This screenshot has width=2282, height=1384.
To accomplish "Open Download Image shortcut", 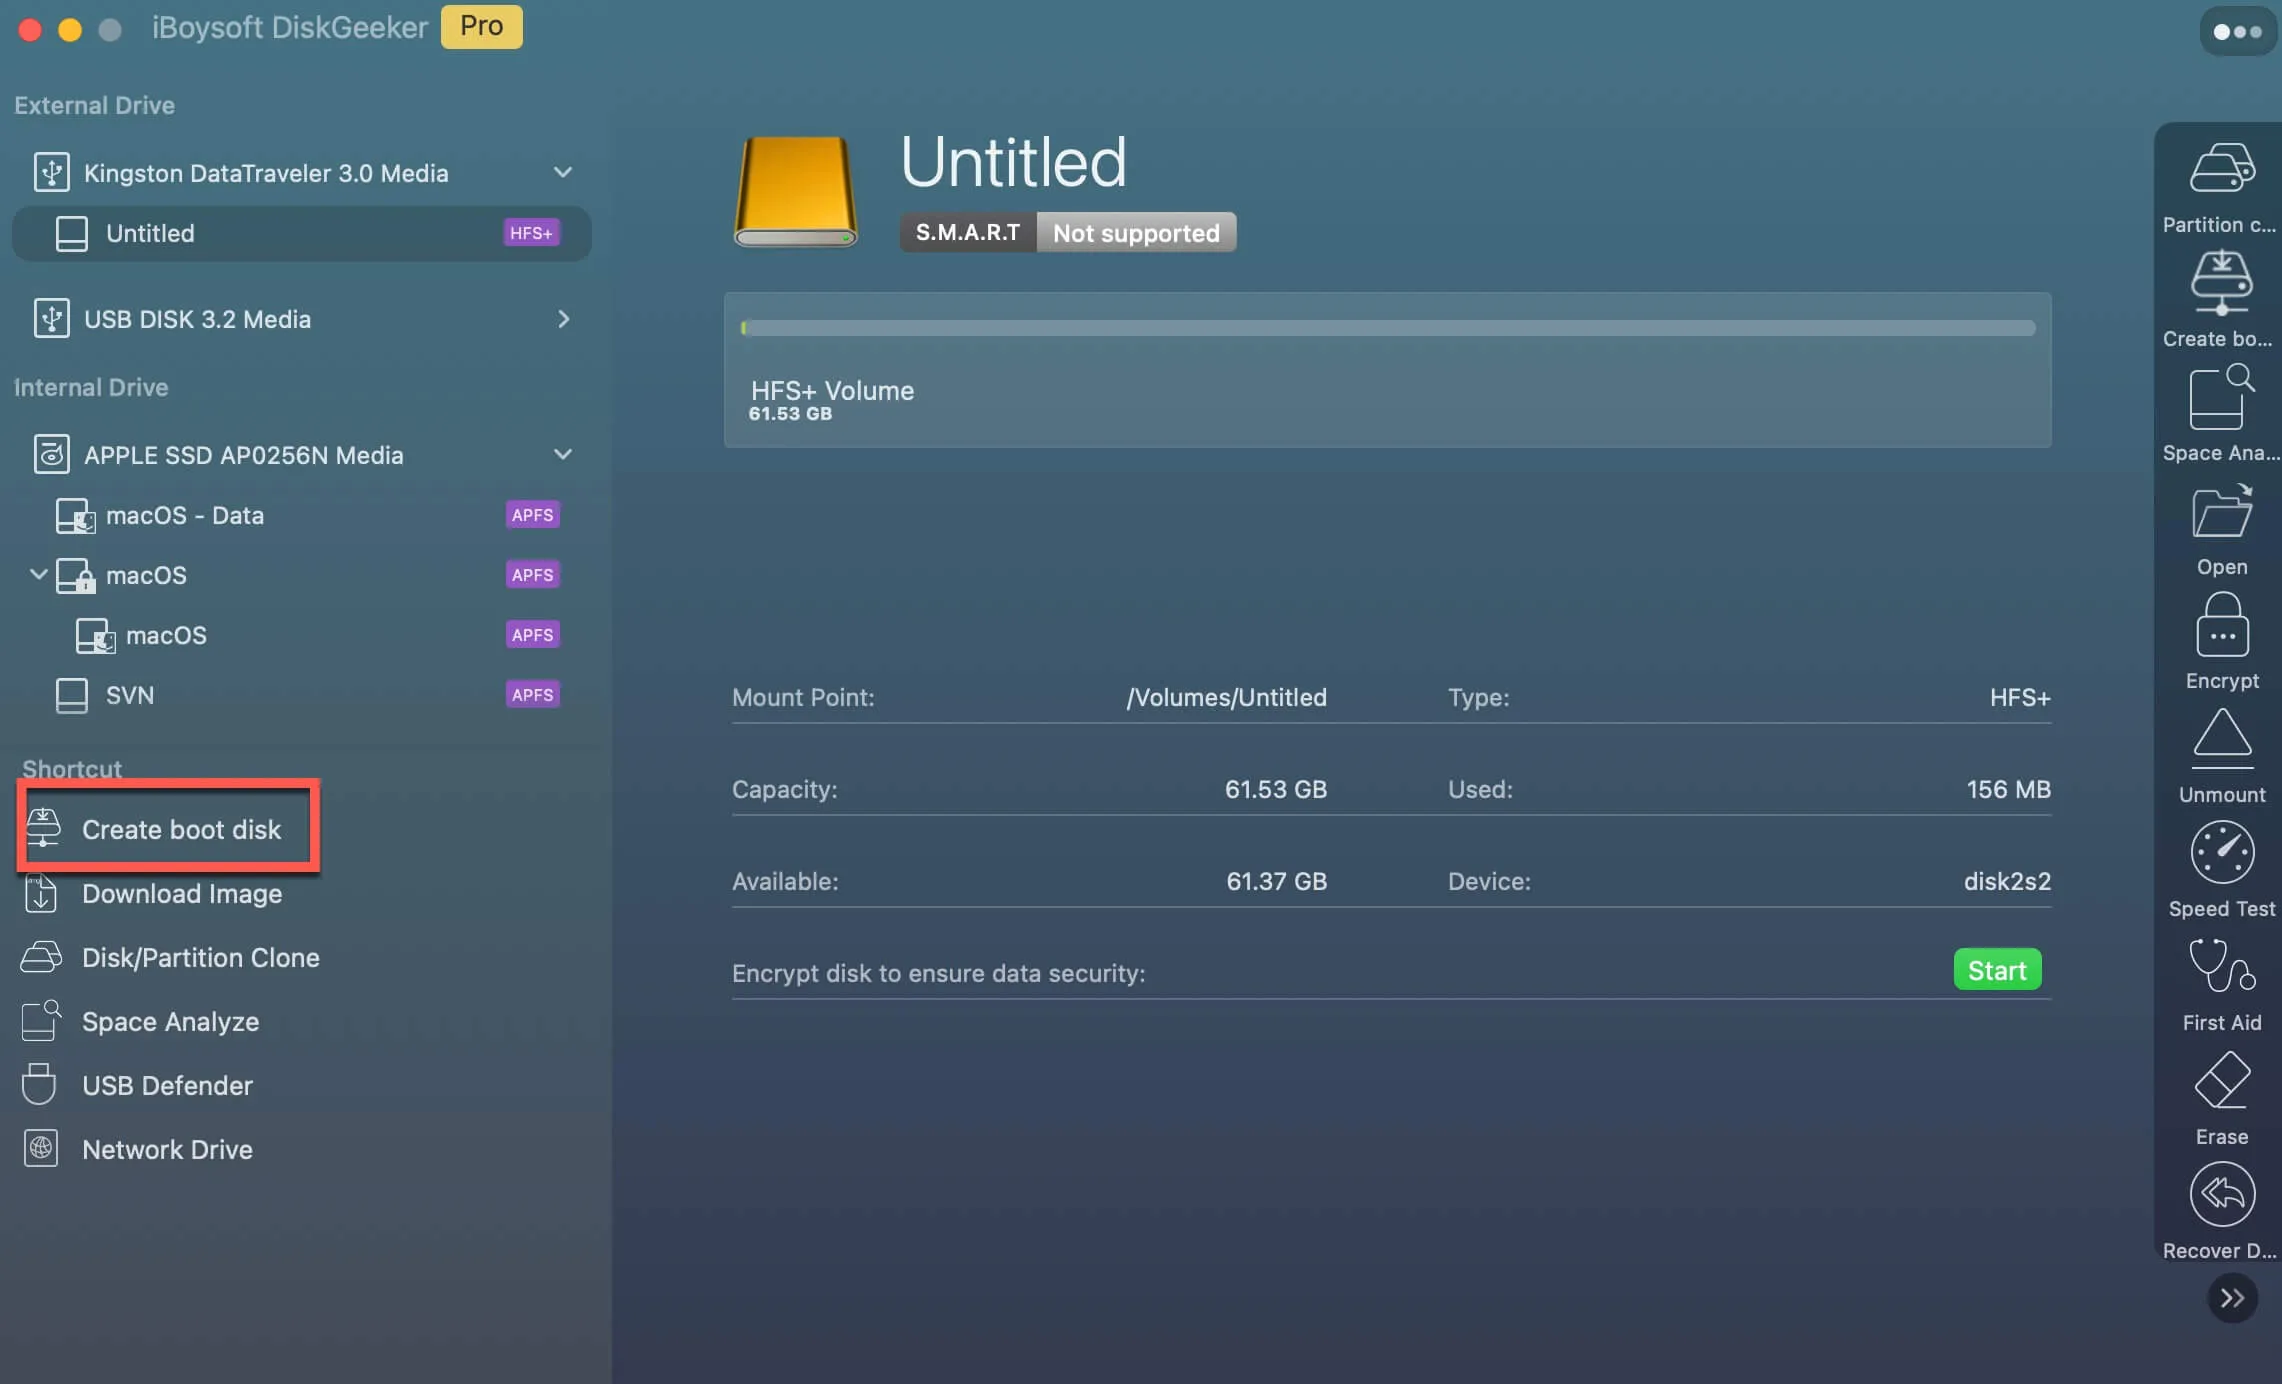I will pyautogui.click(x=181, y=893).
